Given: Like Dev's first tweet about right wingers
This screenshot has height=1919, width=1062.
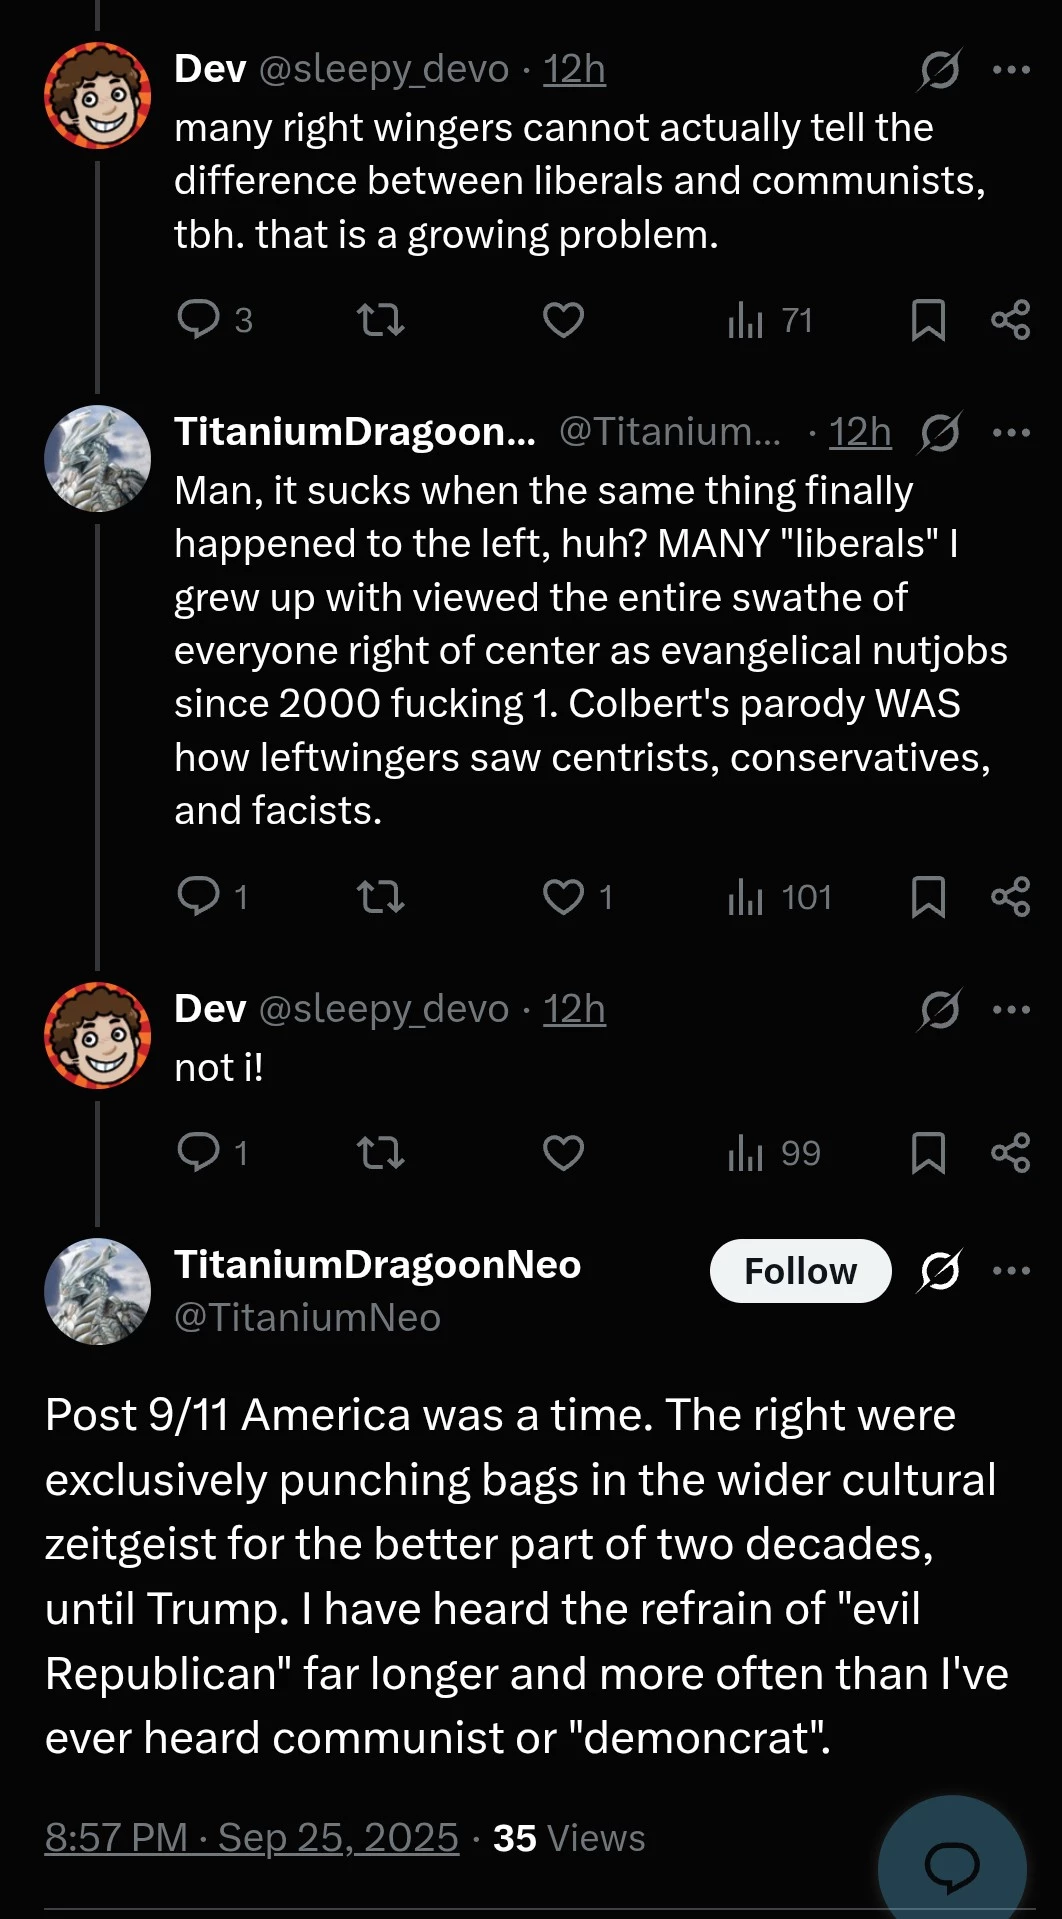Looking at the screenshot, I should (563, 320).
